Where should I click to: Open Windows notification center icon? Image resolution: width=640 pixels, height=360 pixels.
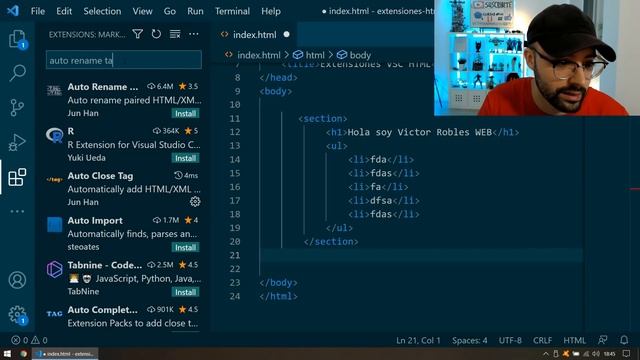tap(627, 354)
